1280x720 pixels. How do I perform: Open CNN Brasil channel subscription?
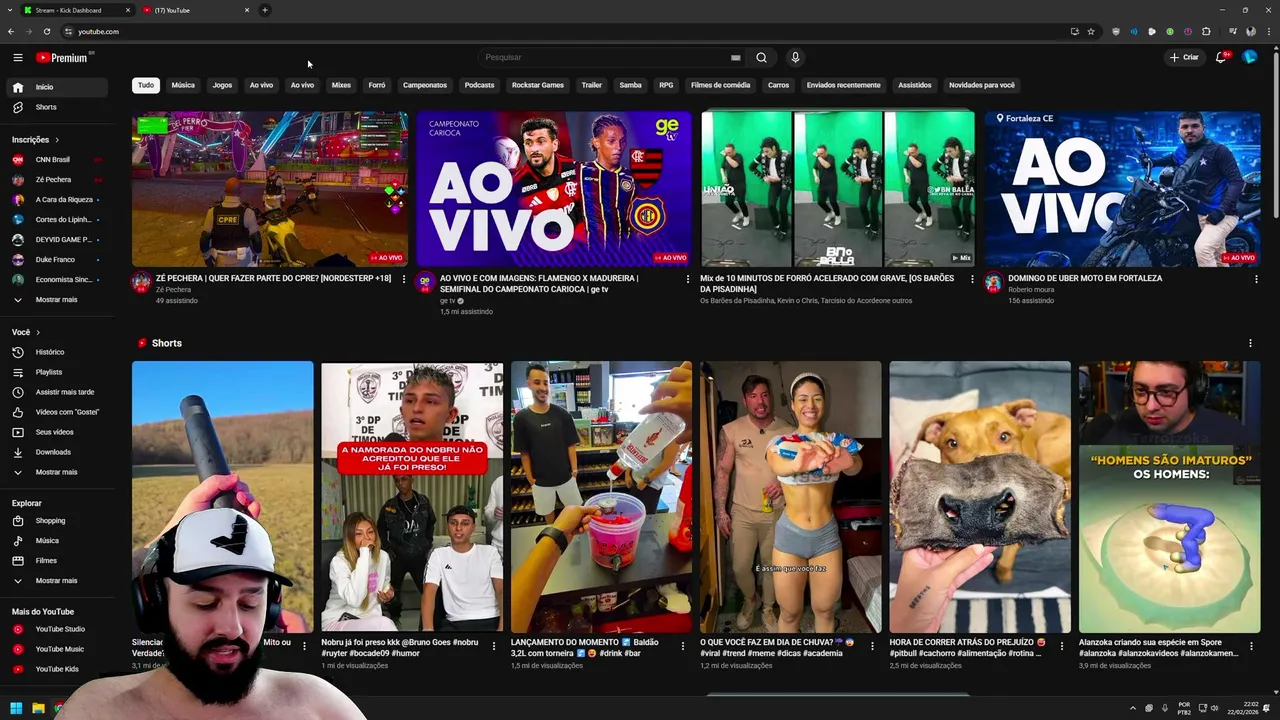point(58,159)
